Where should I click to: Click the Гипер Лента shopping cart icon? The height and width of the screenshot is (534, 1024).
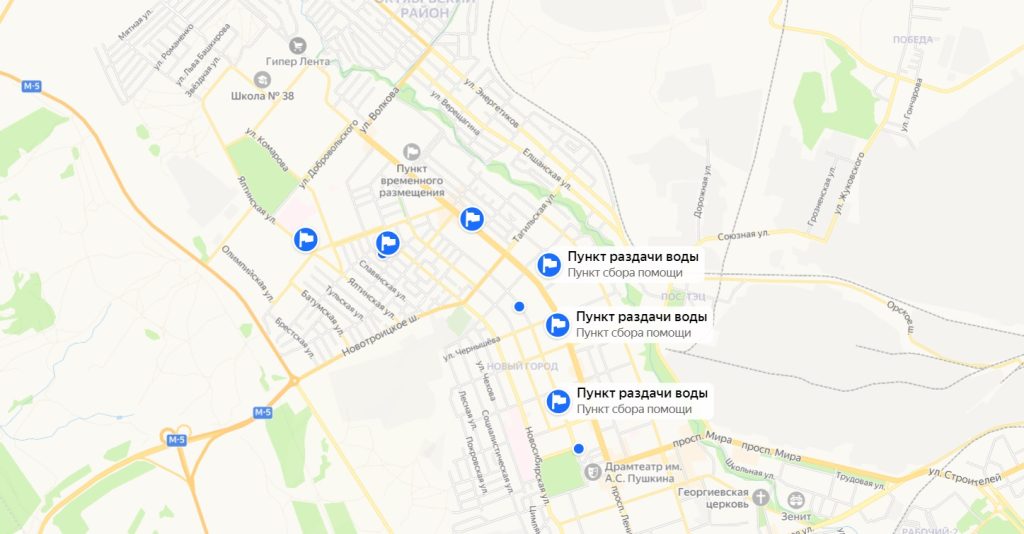(297, 46)
